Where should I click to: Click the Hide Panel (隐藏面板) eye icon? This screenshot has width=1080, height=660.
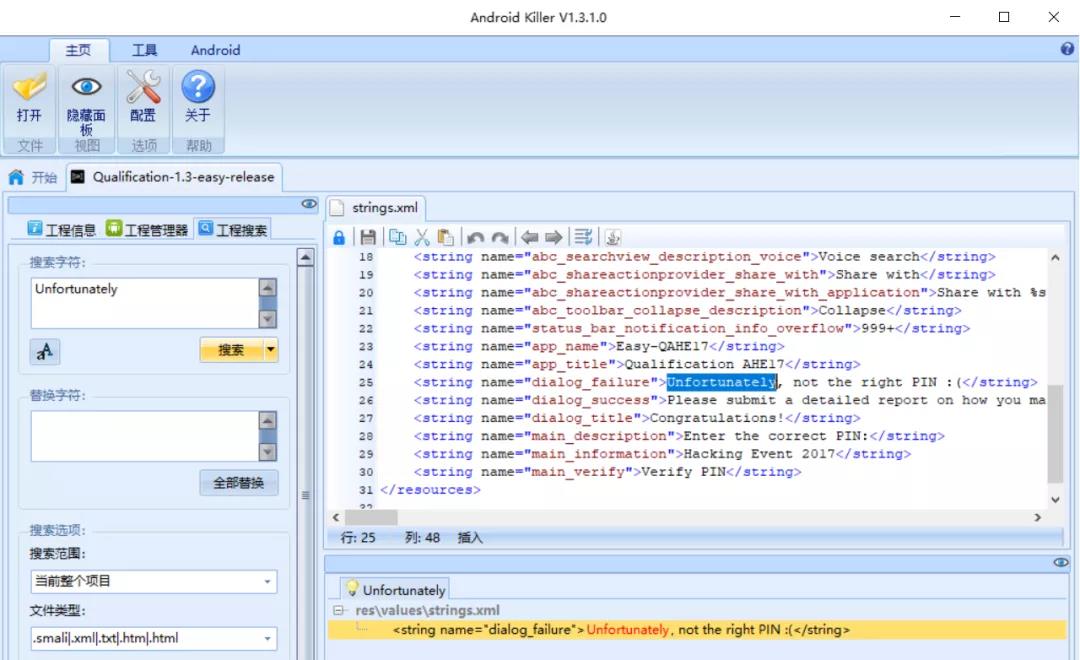coord(86,87)
